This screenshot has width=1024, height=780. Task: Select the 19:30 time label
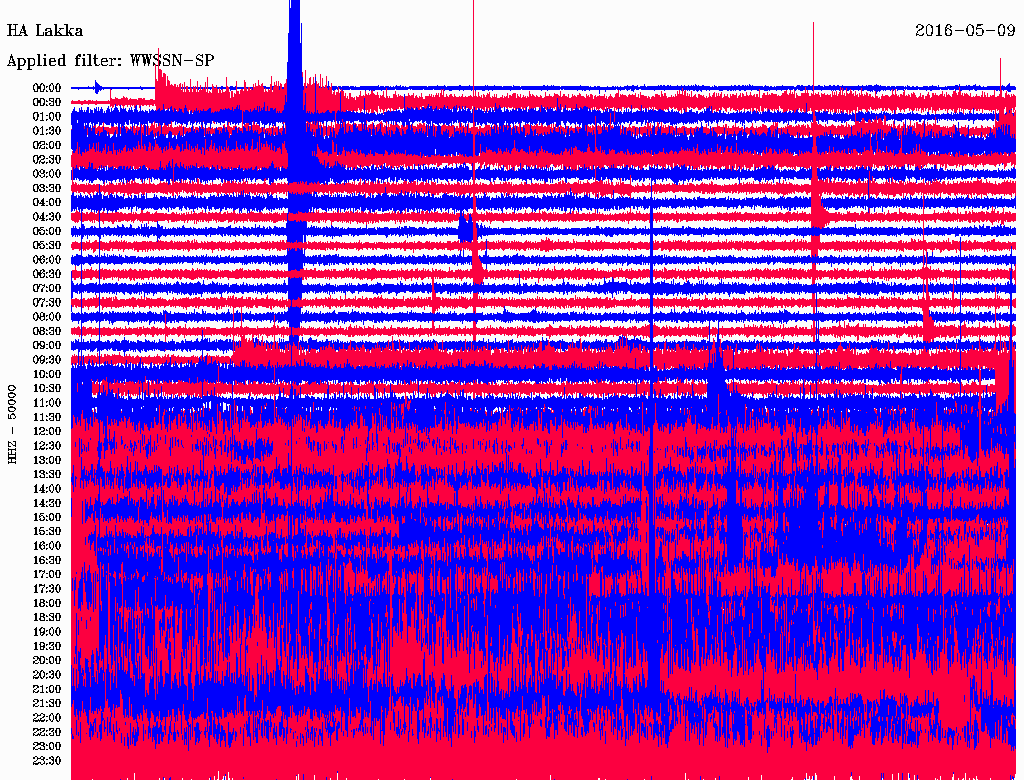[47, 647]
